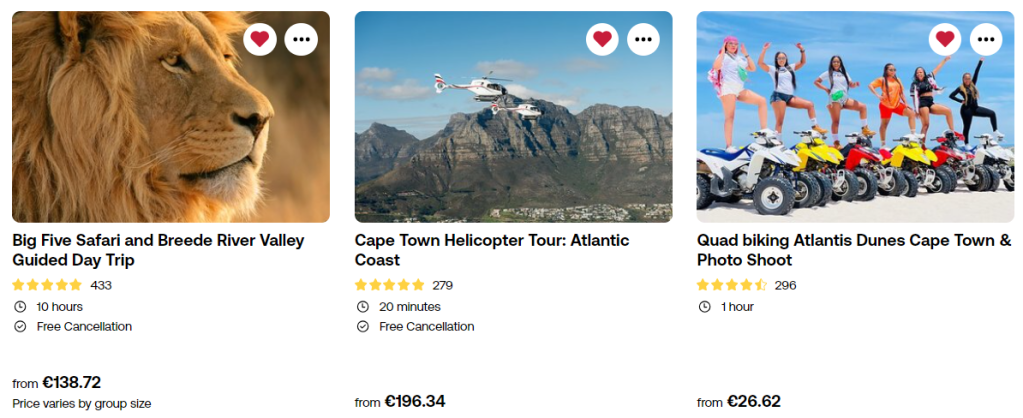Open Big Five Safari and Breede River title
The image size is (1023, 418).
[x=158, y=250]
